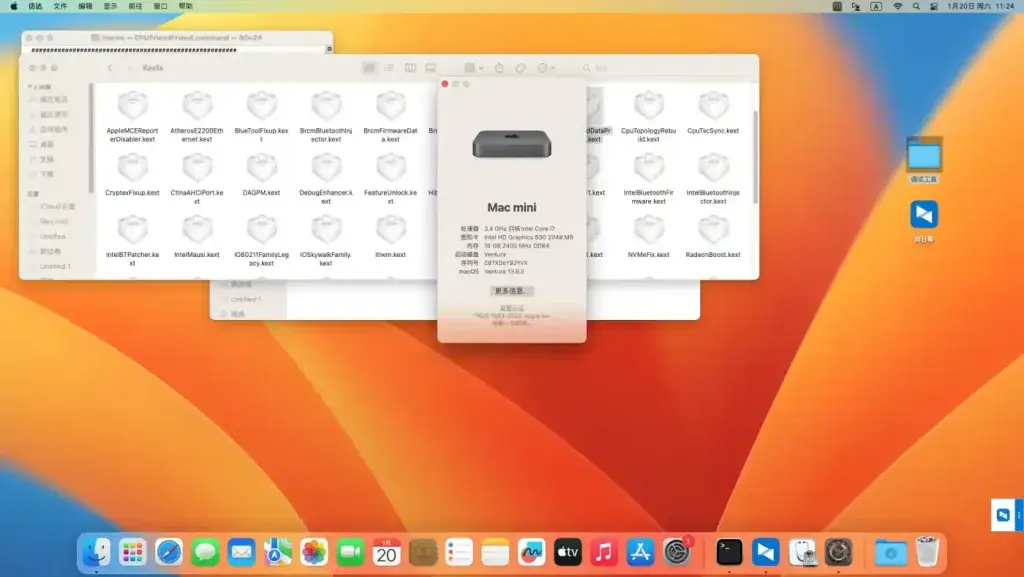Switch Finder to icon view
The width and height of the screenshot is (1024, 577).
click(369, 68)
